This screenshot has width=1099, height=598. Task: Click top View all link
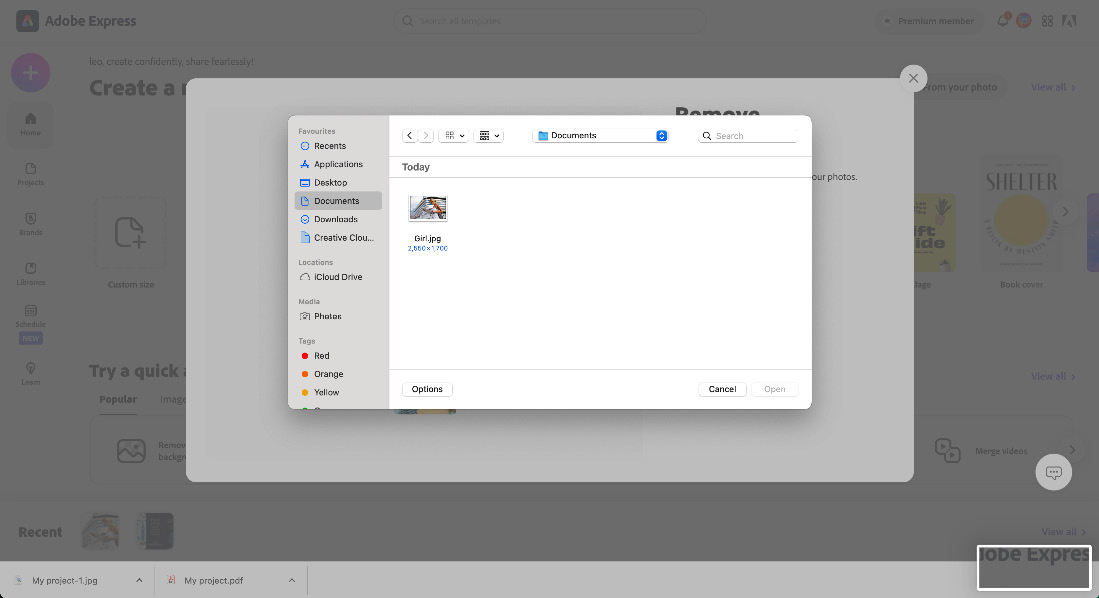pos(1053,87)
